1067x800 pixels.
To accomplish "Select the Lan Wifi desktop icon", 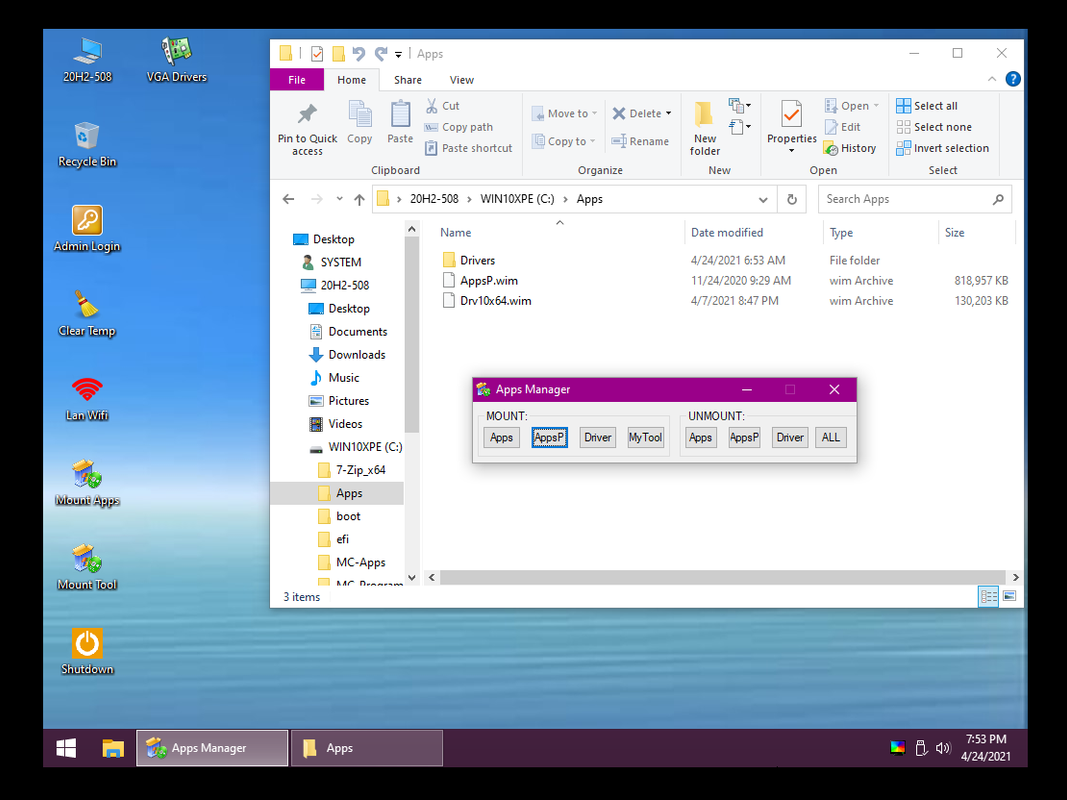I will click(x=87, y=398).
